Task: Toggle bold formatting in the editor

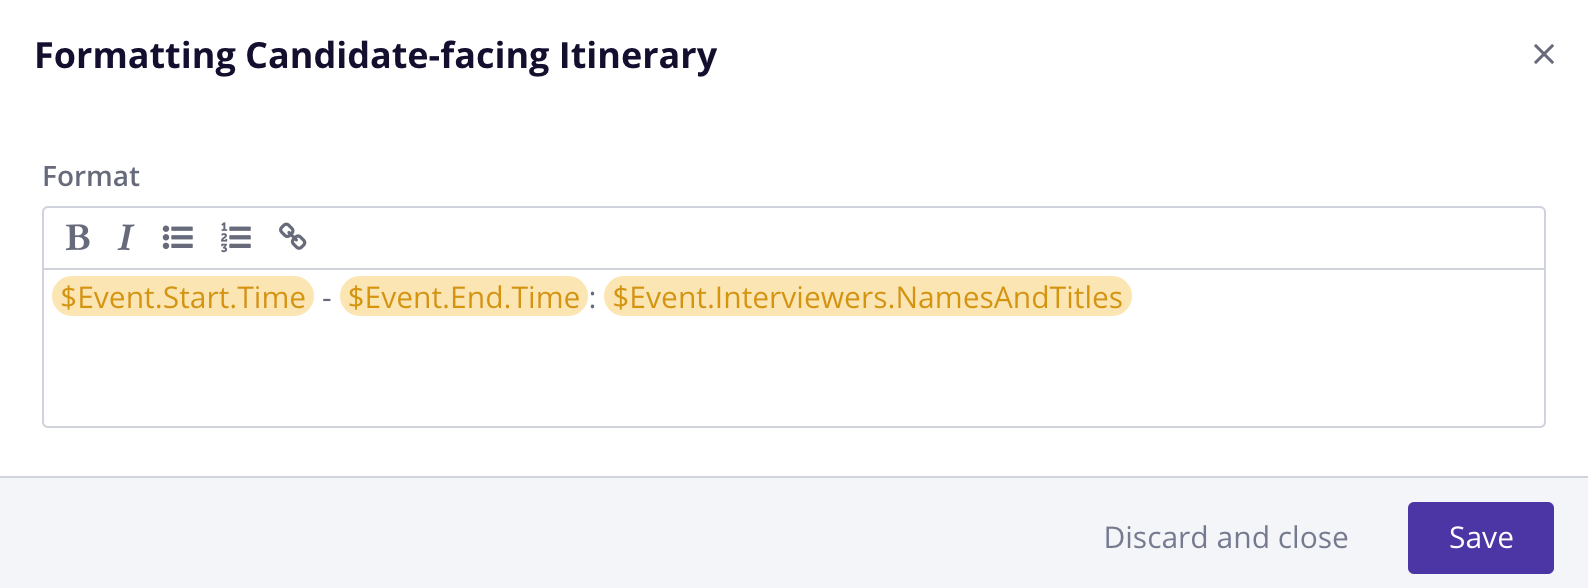Action: [x=77, y=238]
